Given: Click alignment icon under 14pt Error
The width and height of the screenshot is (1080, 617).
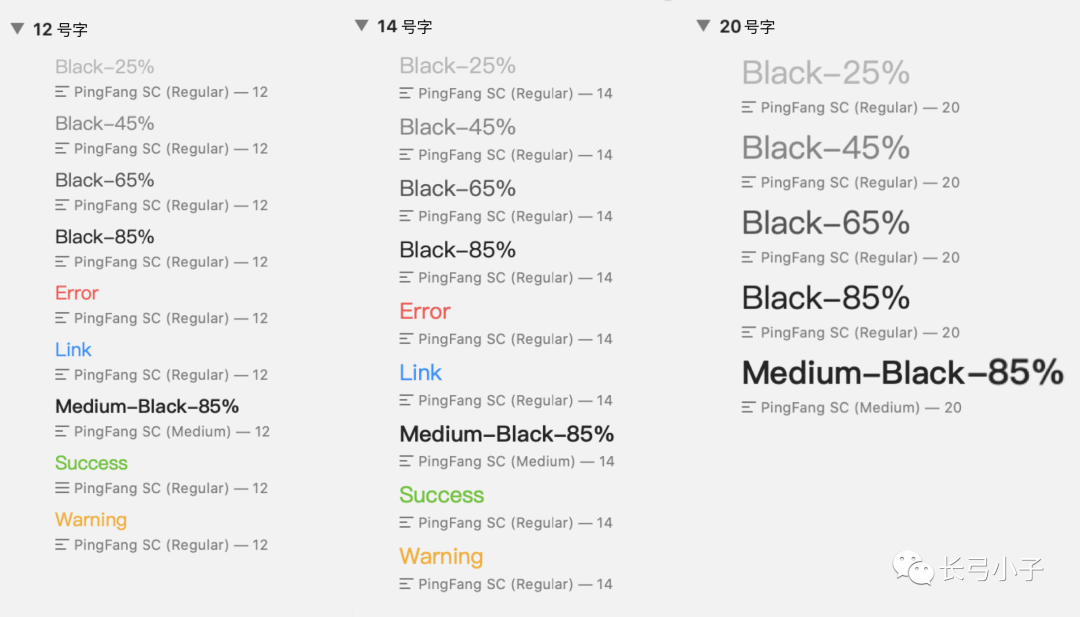Looking at the screenshot, I should 406,339.
